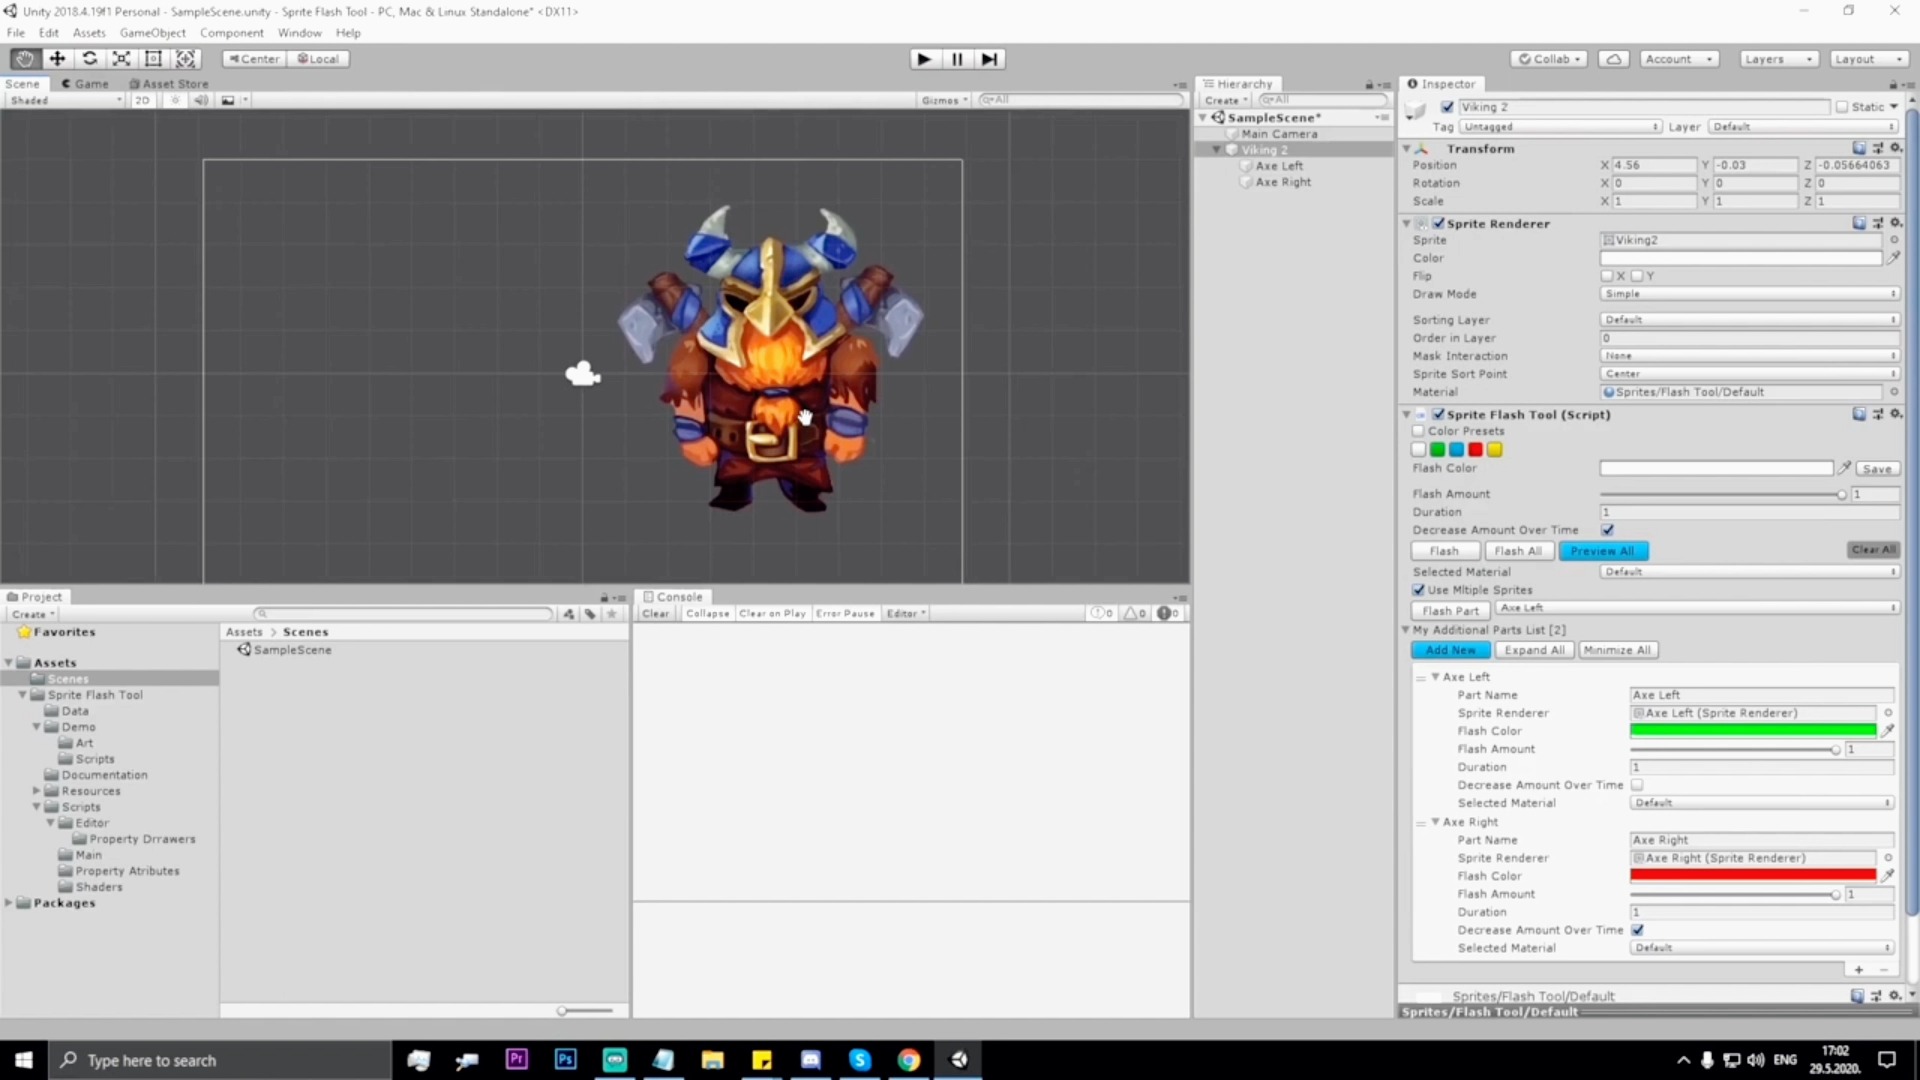Open the GameObject menu
The width and height of the screenshot is (1920, 1080).
152,33
